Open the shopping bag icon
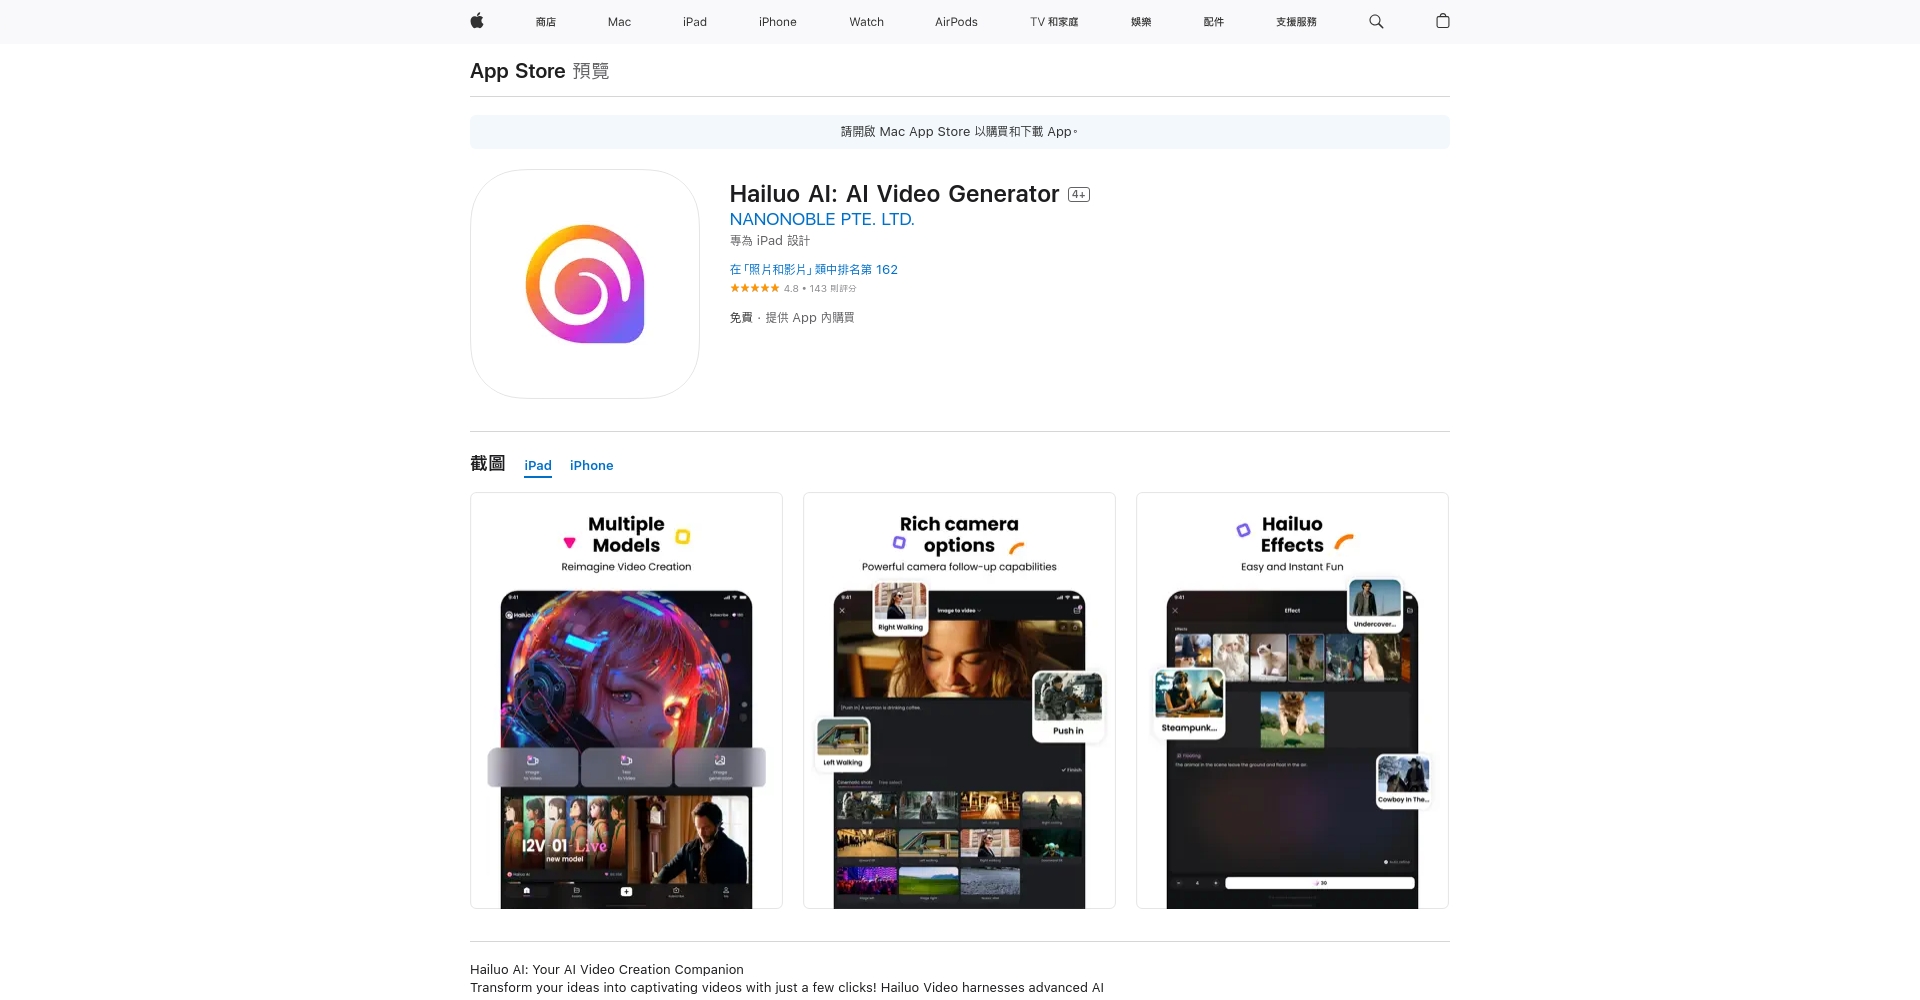 click(1442, 21)
